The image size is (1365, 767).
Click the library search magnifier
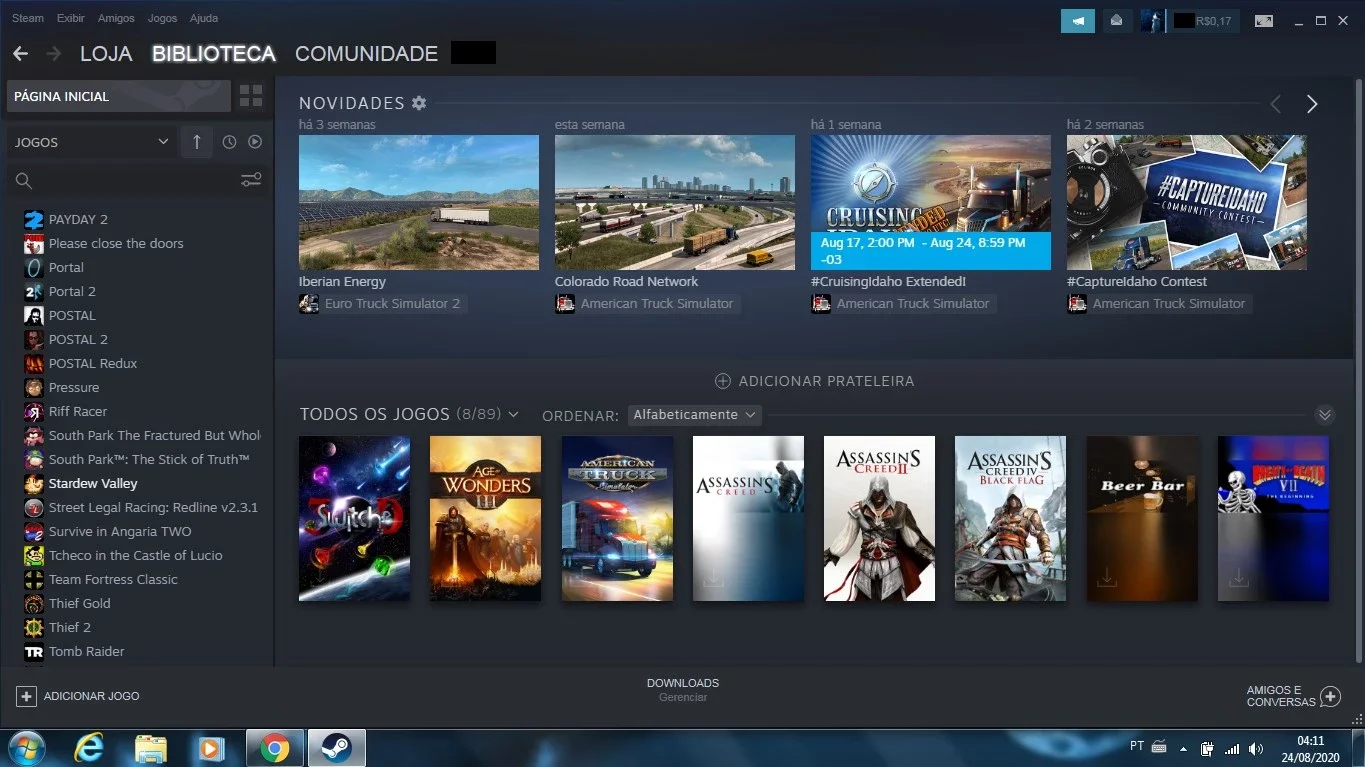coord(24,181)
